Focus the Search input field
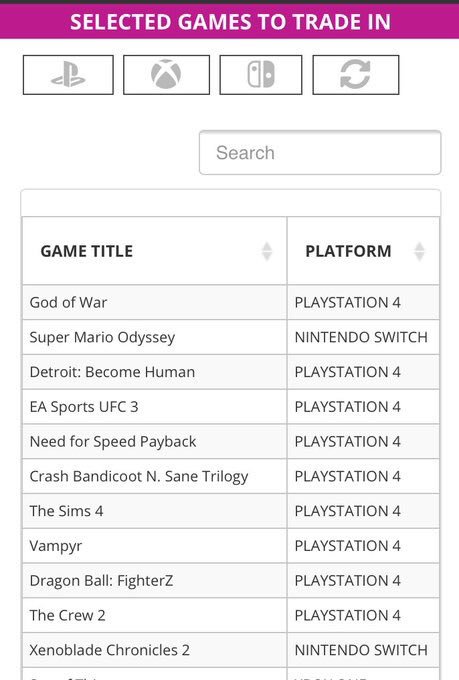The height and width of the screenshot is (680, 459). [320, 153]
